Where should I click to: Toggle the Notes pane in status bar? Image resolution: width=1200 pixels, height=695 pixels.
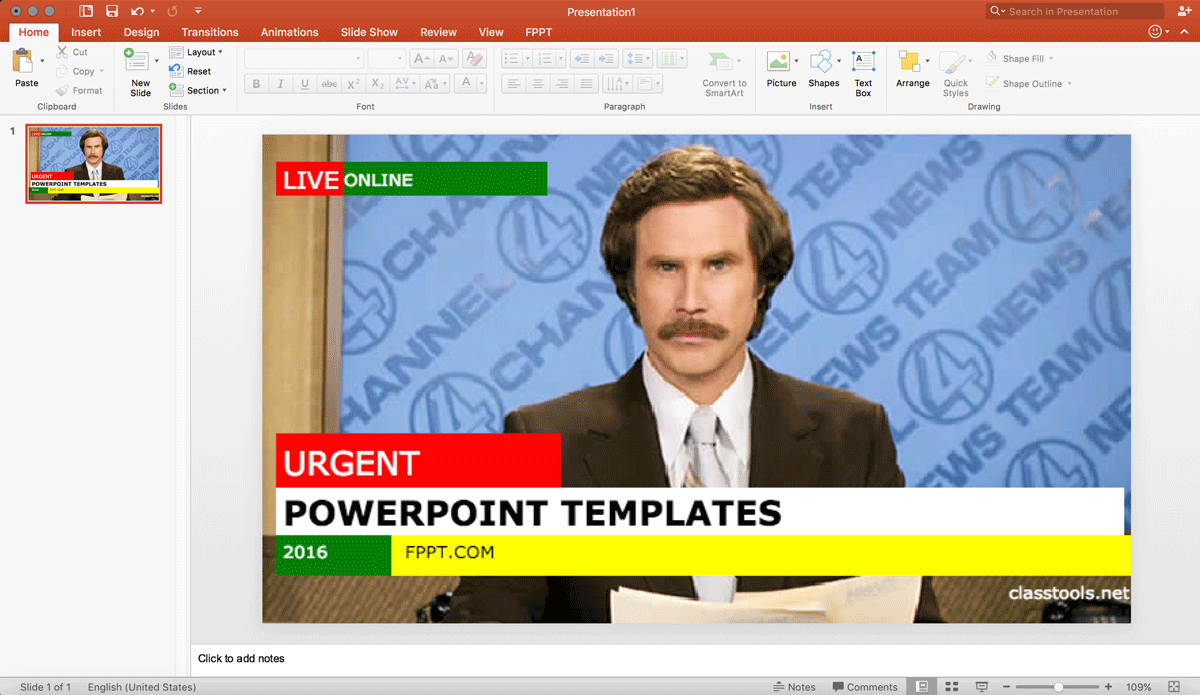(795, 687)
